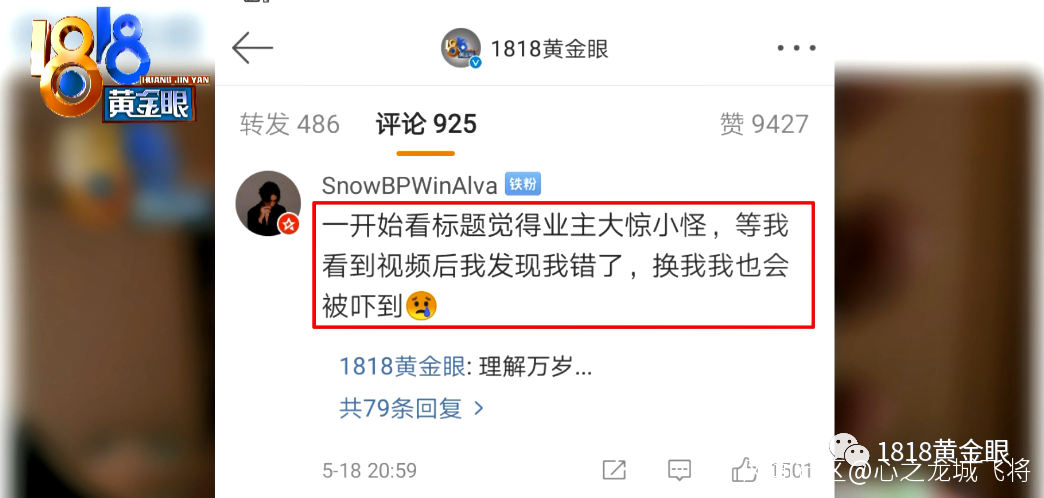Click the chevron after 共79条回复
1044x498 pixels.
coord(478,408)
